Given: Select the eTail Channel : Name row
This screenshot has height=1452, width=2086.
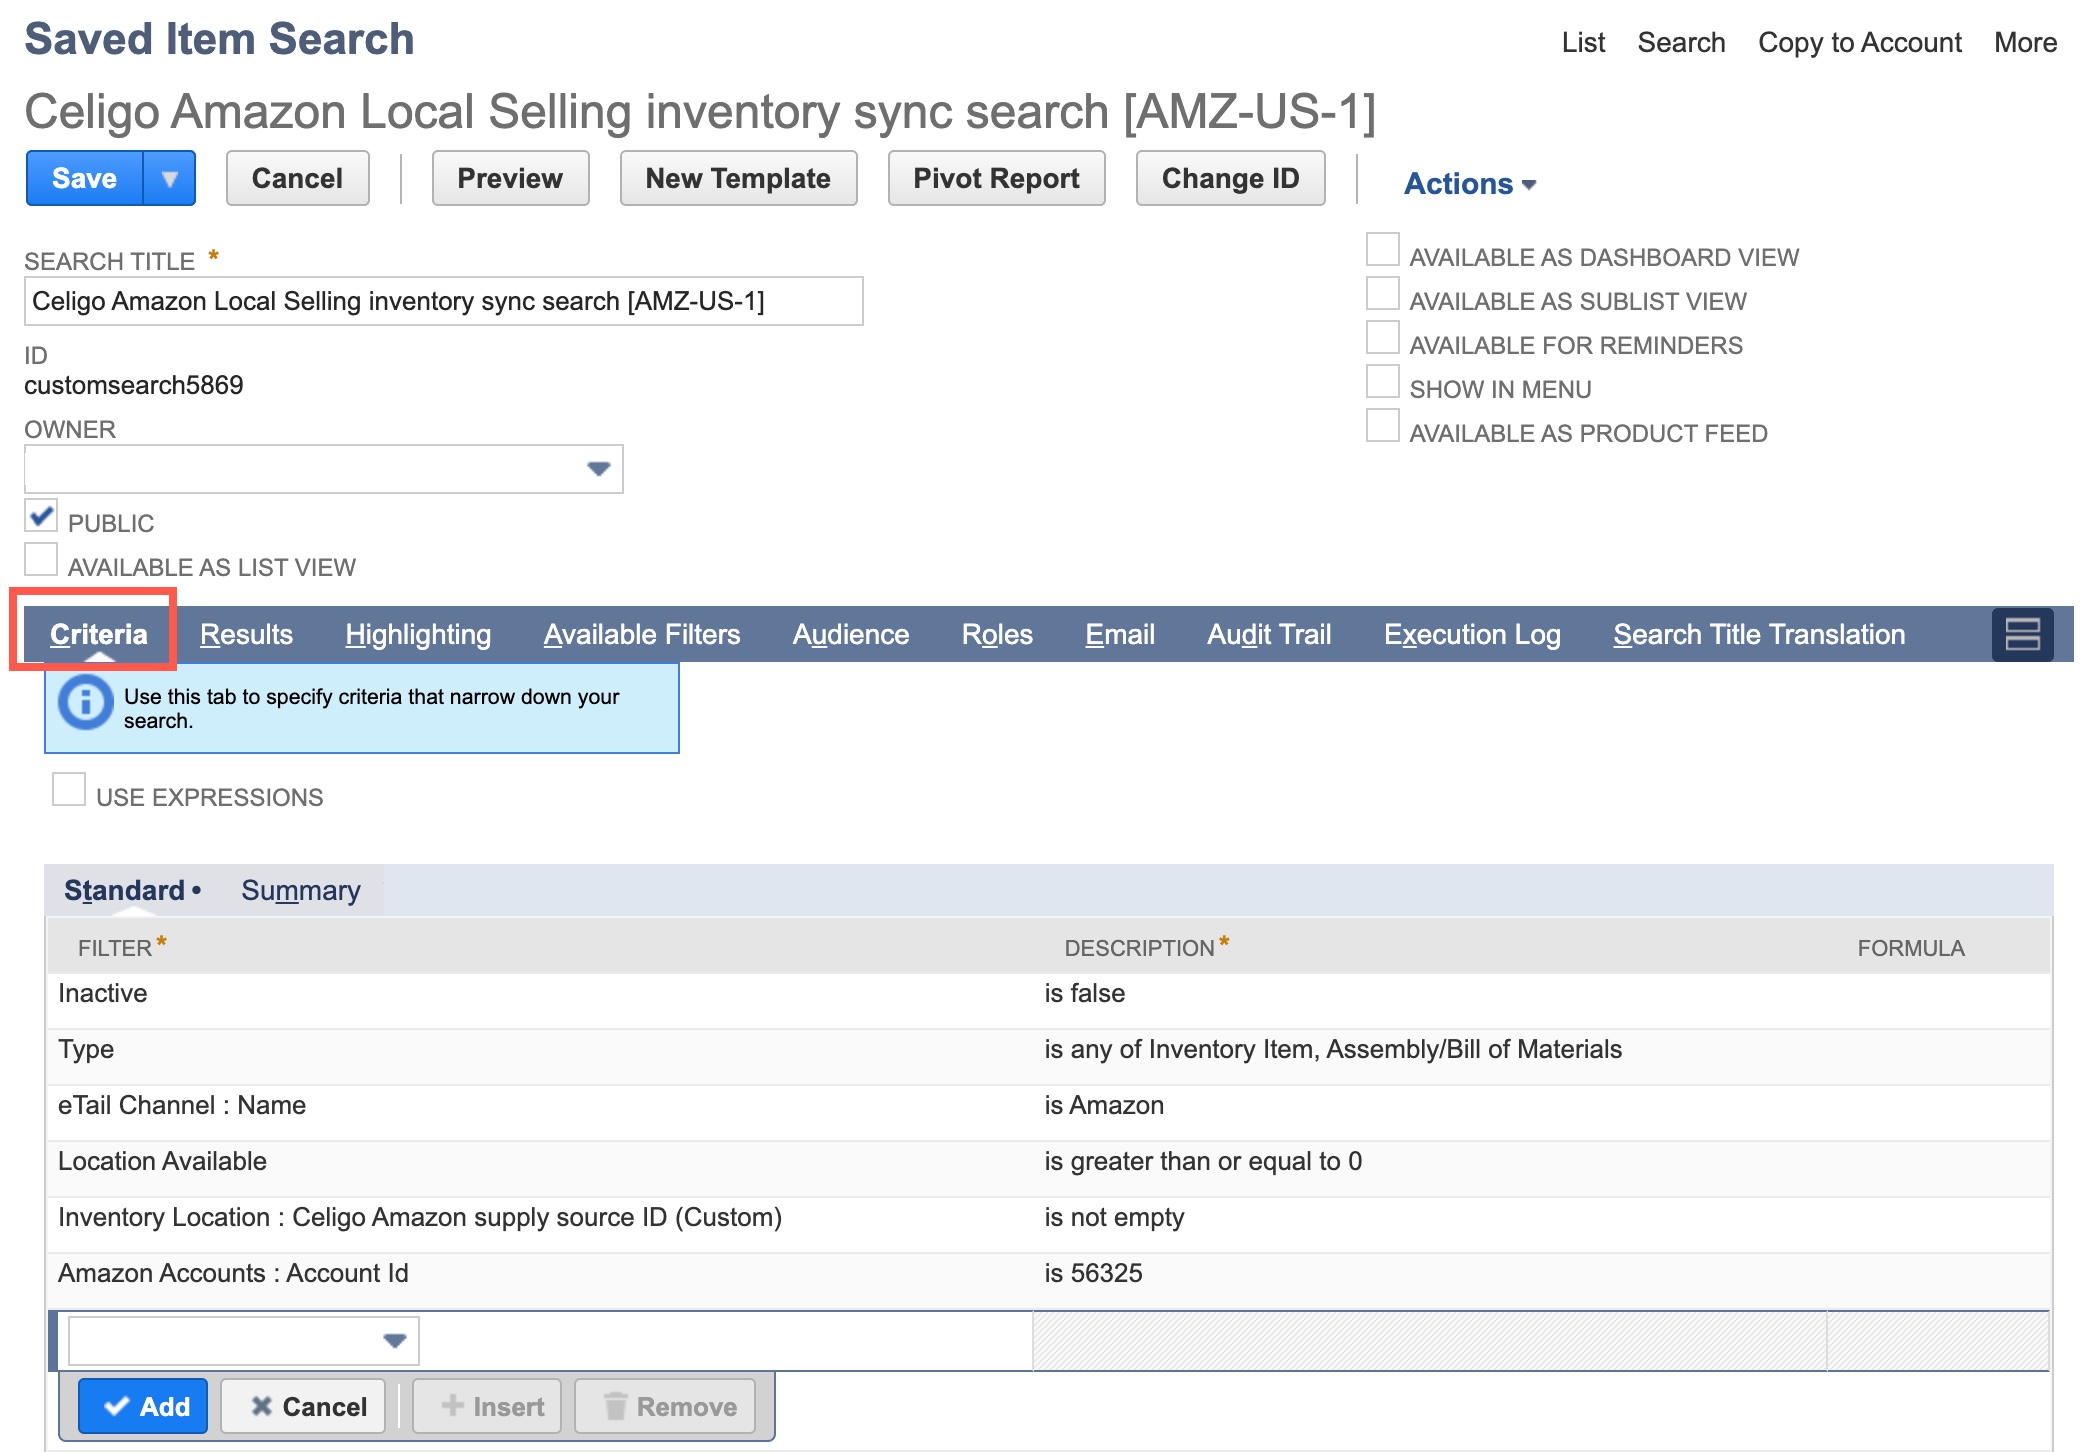Looking at the screenshot, I should (x=1048, y=1113).
